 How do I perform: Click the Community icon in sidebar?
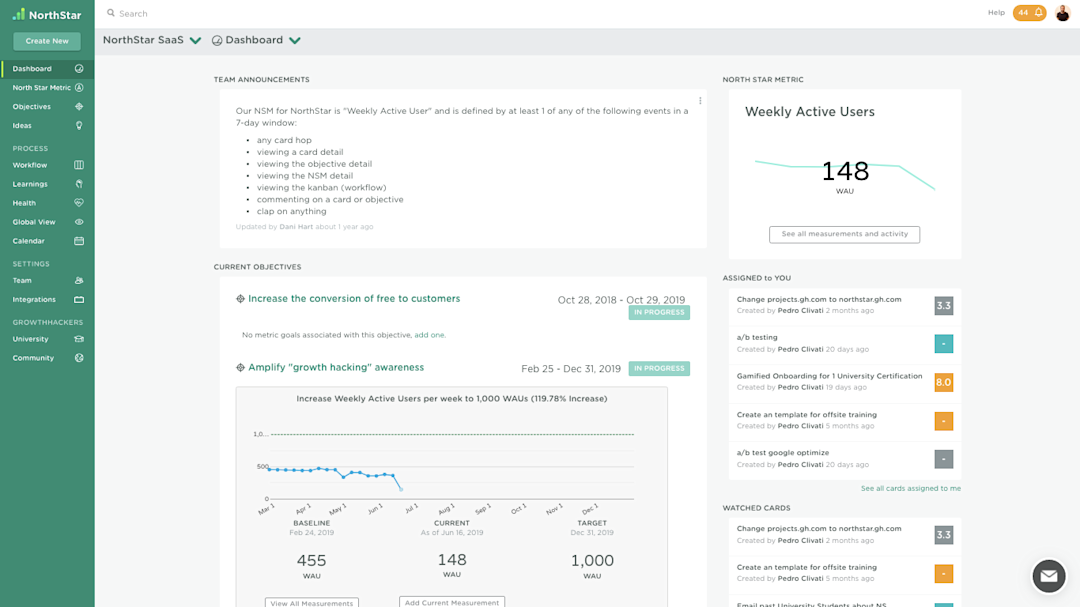[79, 358]
